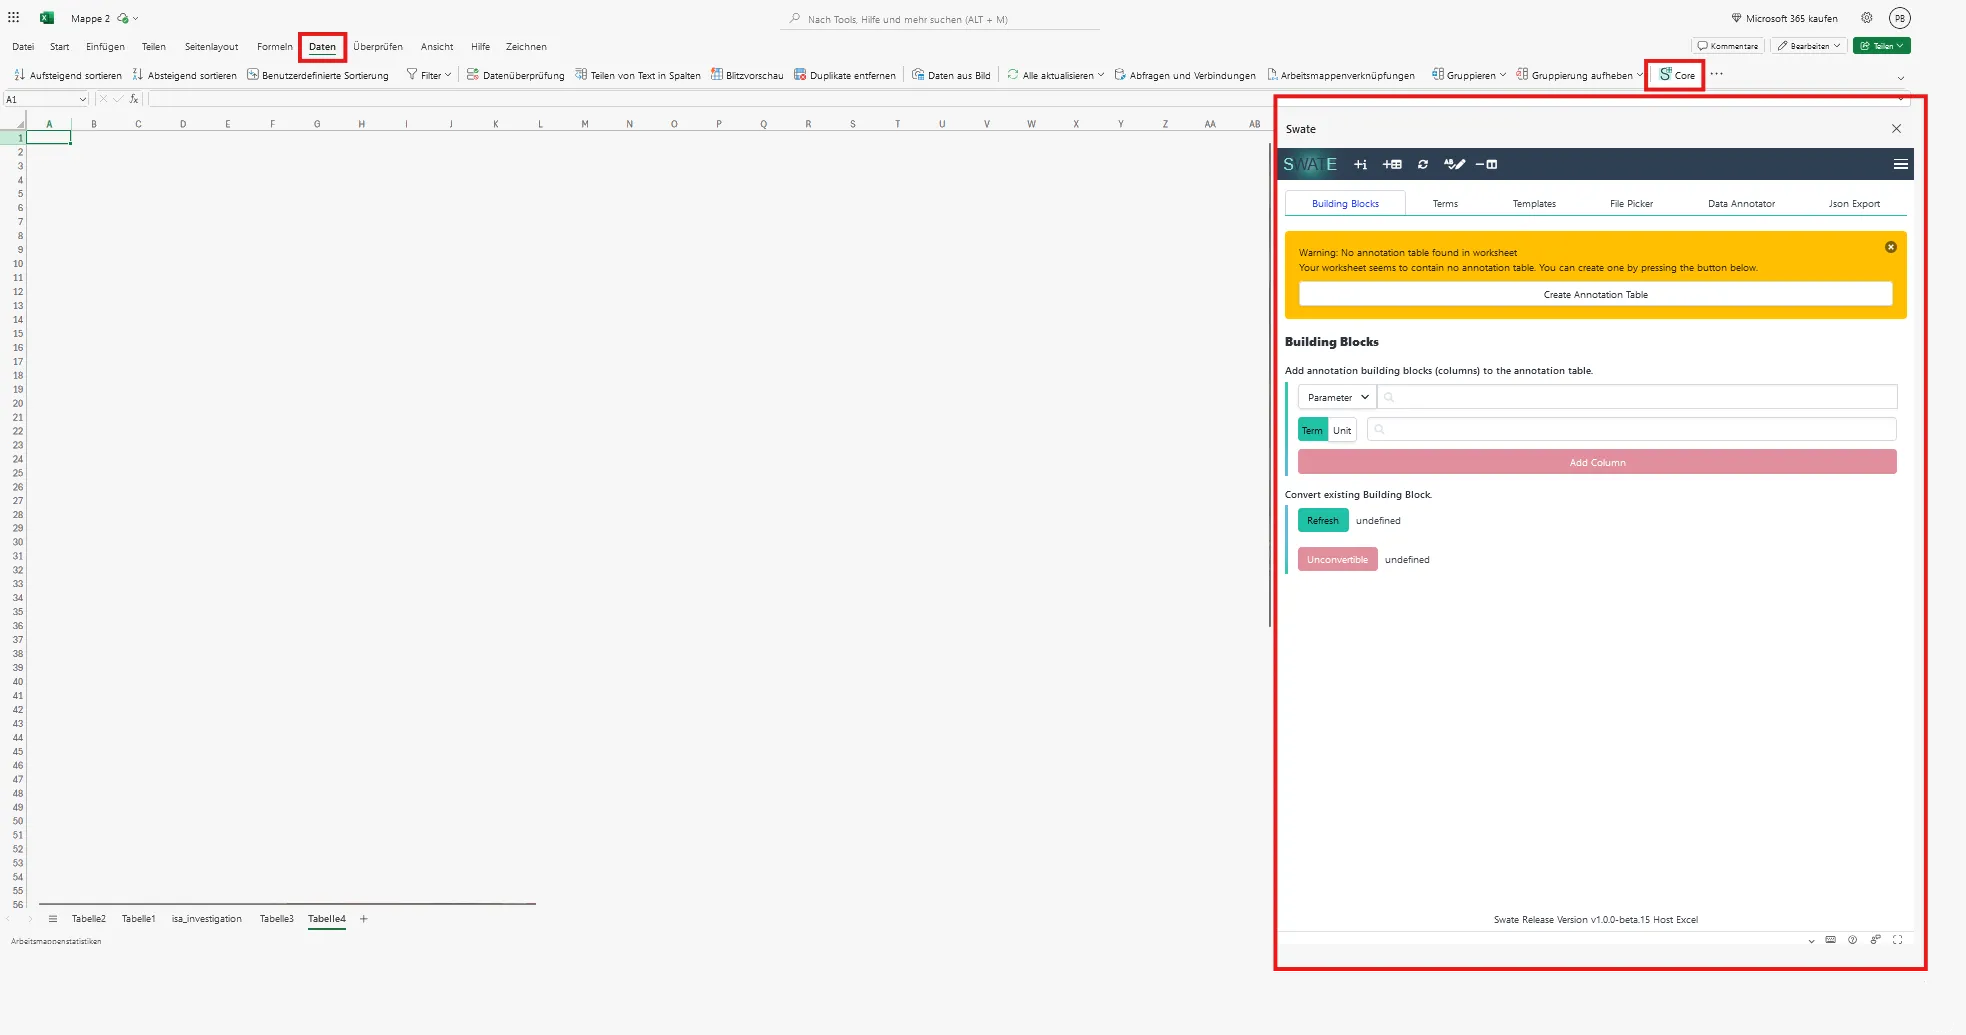
Task: Switch to the Templates tab in Swate
Action: 1534,203
